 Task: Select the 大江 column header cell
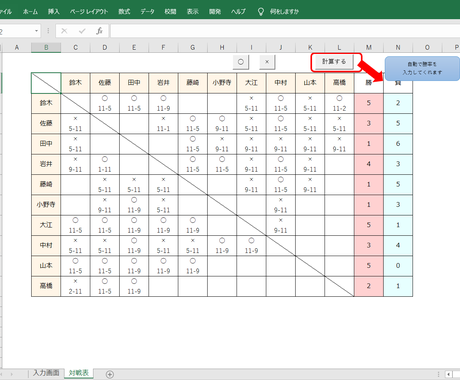tap(251, 83)
